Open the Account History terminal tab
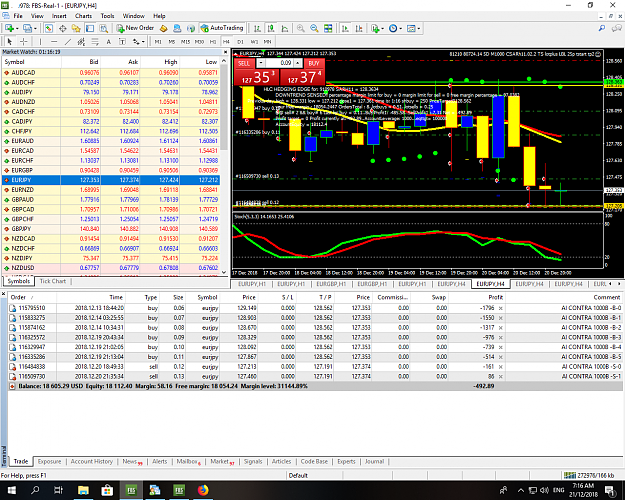 [92, 461]
